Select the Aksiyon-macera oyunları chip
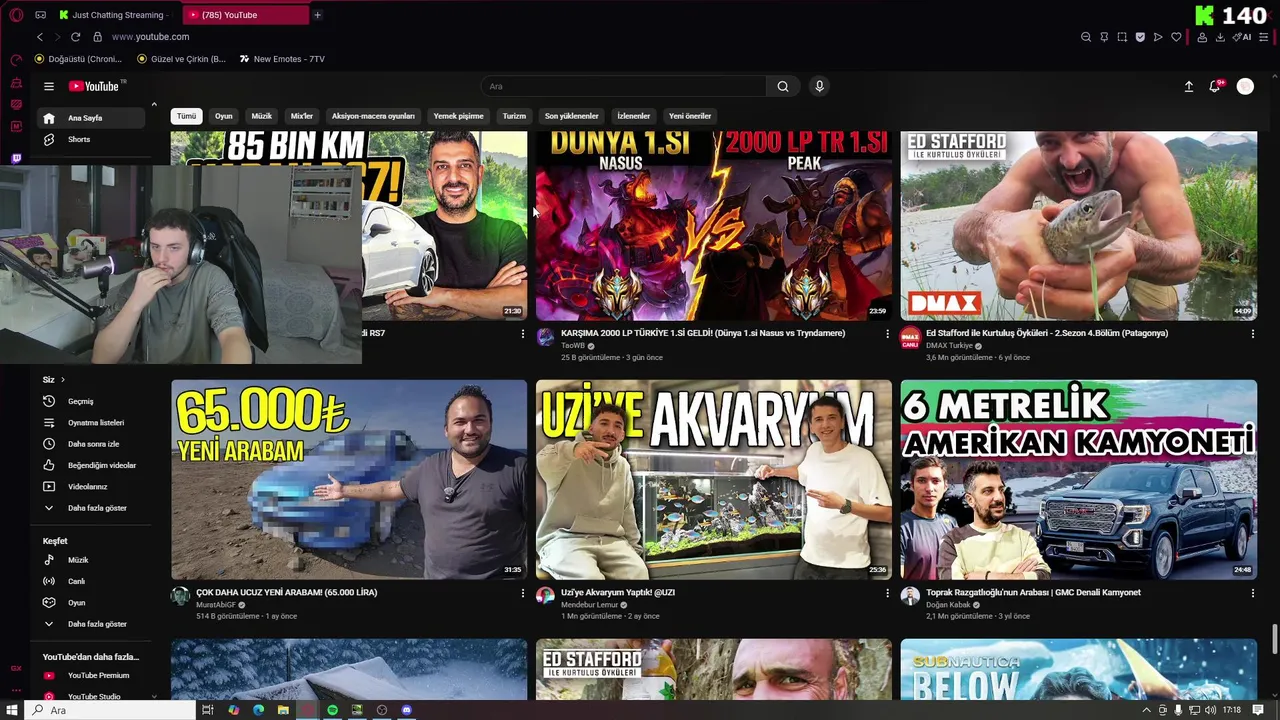Screen dimensions: 1280x720 (x=373, y=116)
